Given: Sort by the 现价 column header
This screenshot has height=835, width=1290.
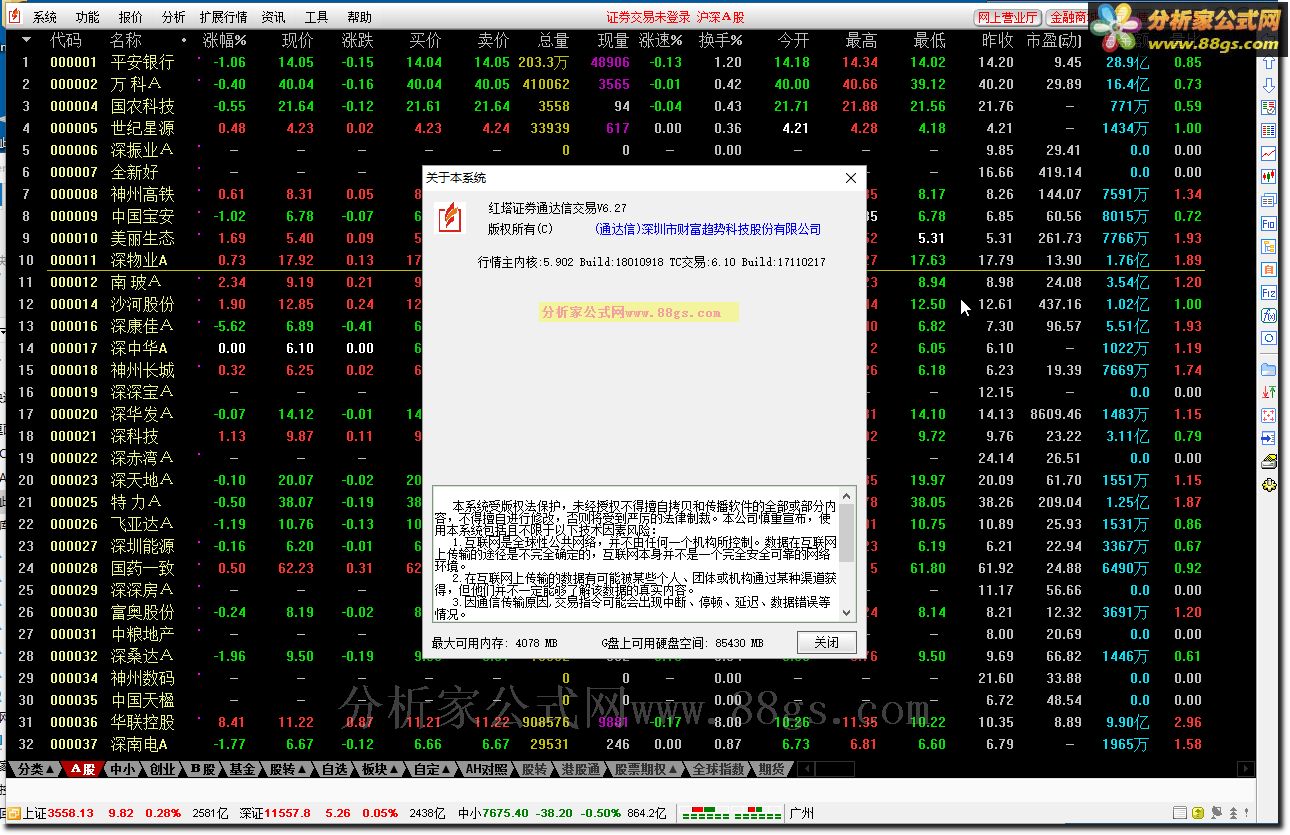Looking at the screenshot, I should [297, 41].
